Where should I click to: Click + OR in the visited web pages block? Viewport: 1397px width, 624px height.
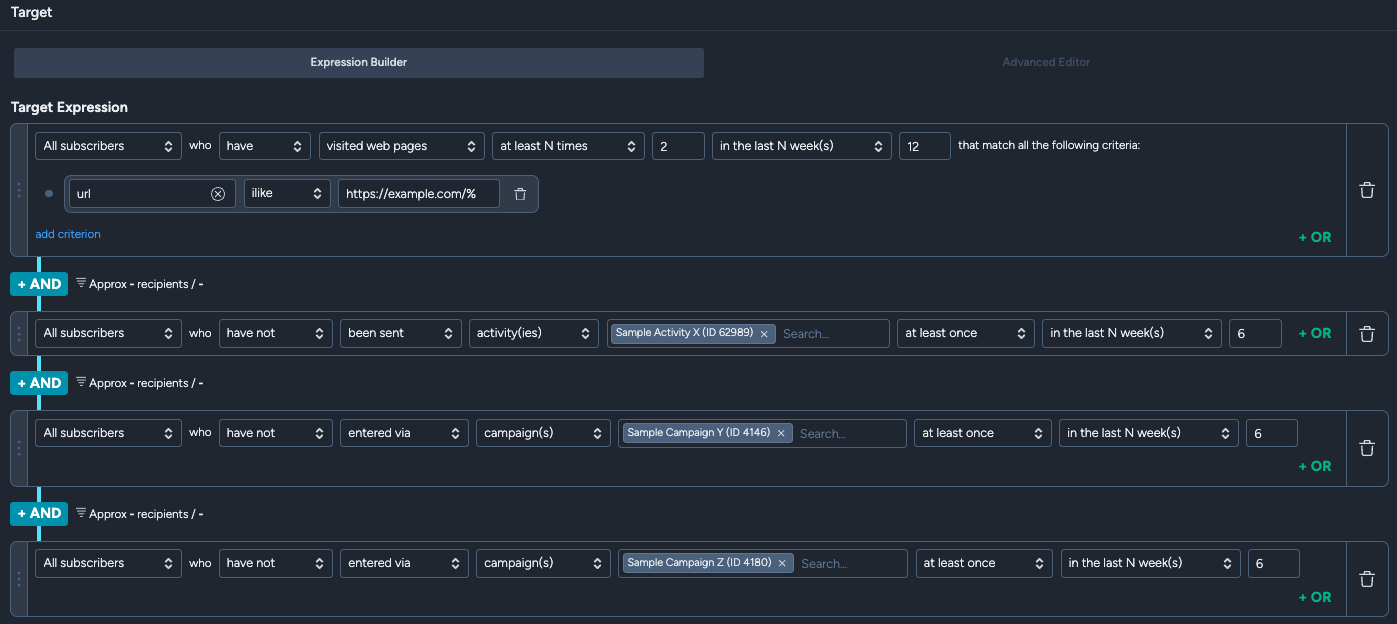(x=1315, y=237)
